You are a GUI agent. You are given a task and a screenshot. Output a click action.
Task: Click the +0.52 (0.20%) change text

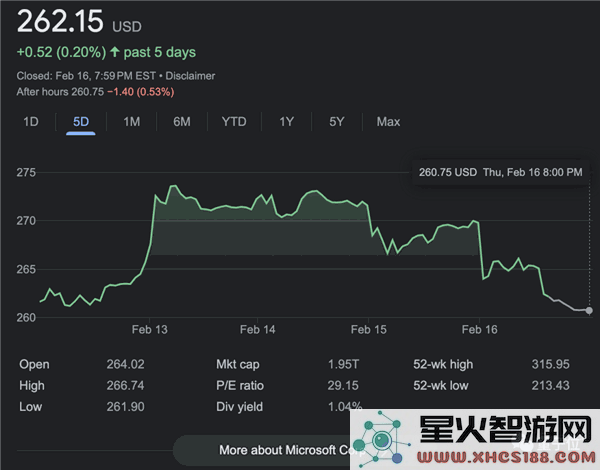click(x=61, y=52)
